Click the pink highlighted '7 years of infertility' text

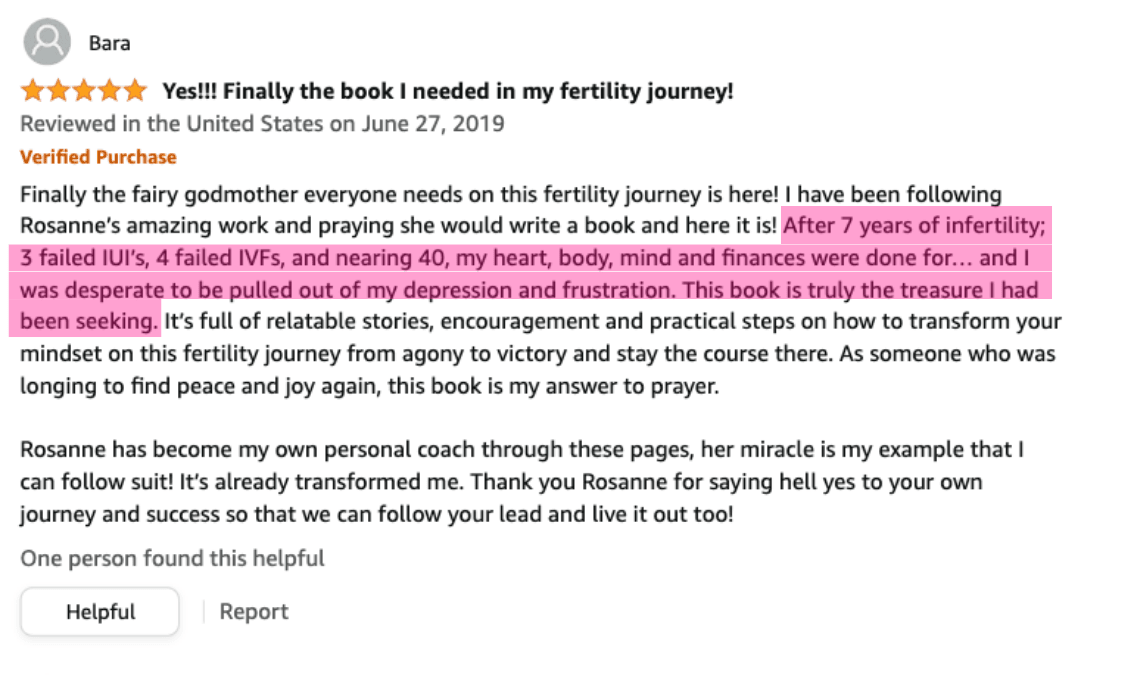(x=943, y=225)
